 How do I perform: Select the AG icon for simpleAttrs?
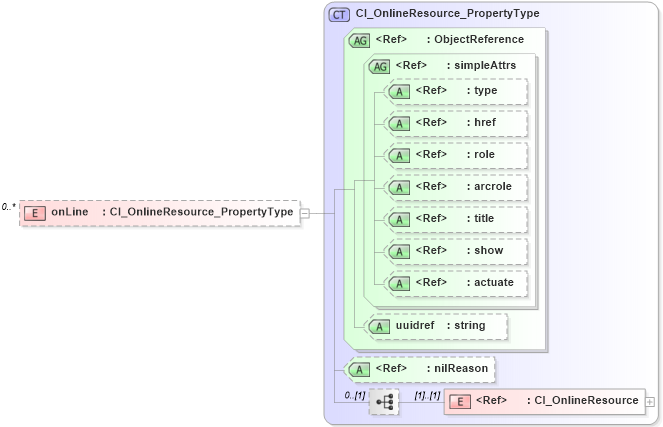click(379, 66)
